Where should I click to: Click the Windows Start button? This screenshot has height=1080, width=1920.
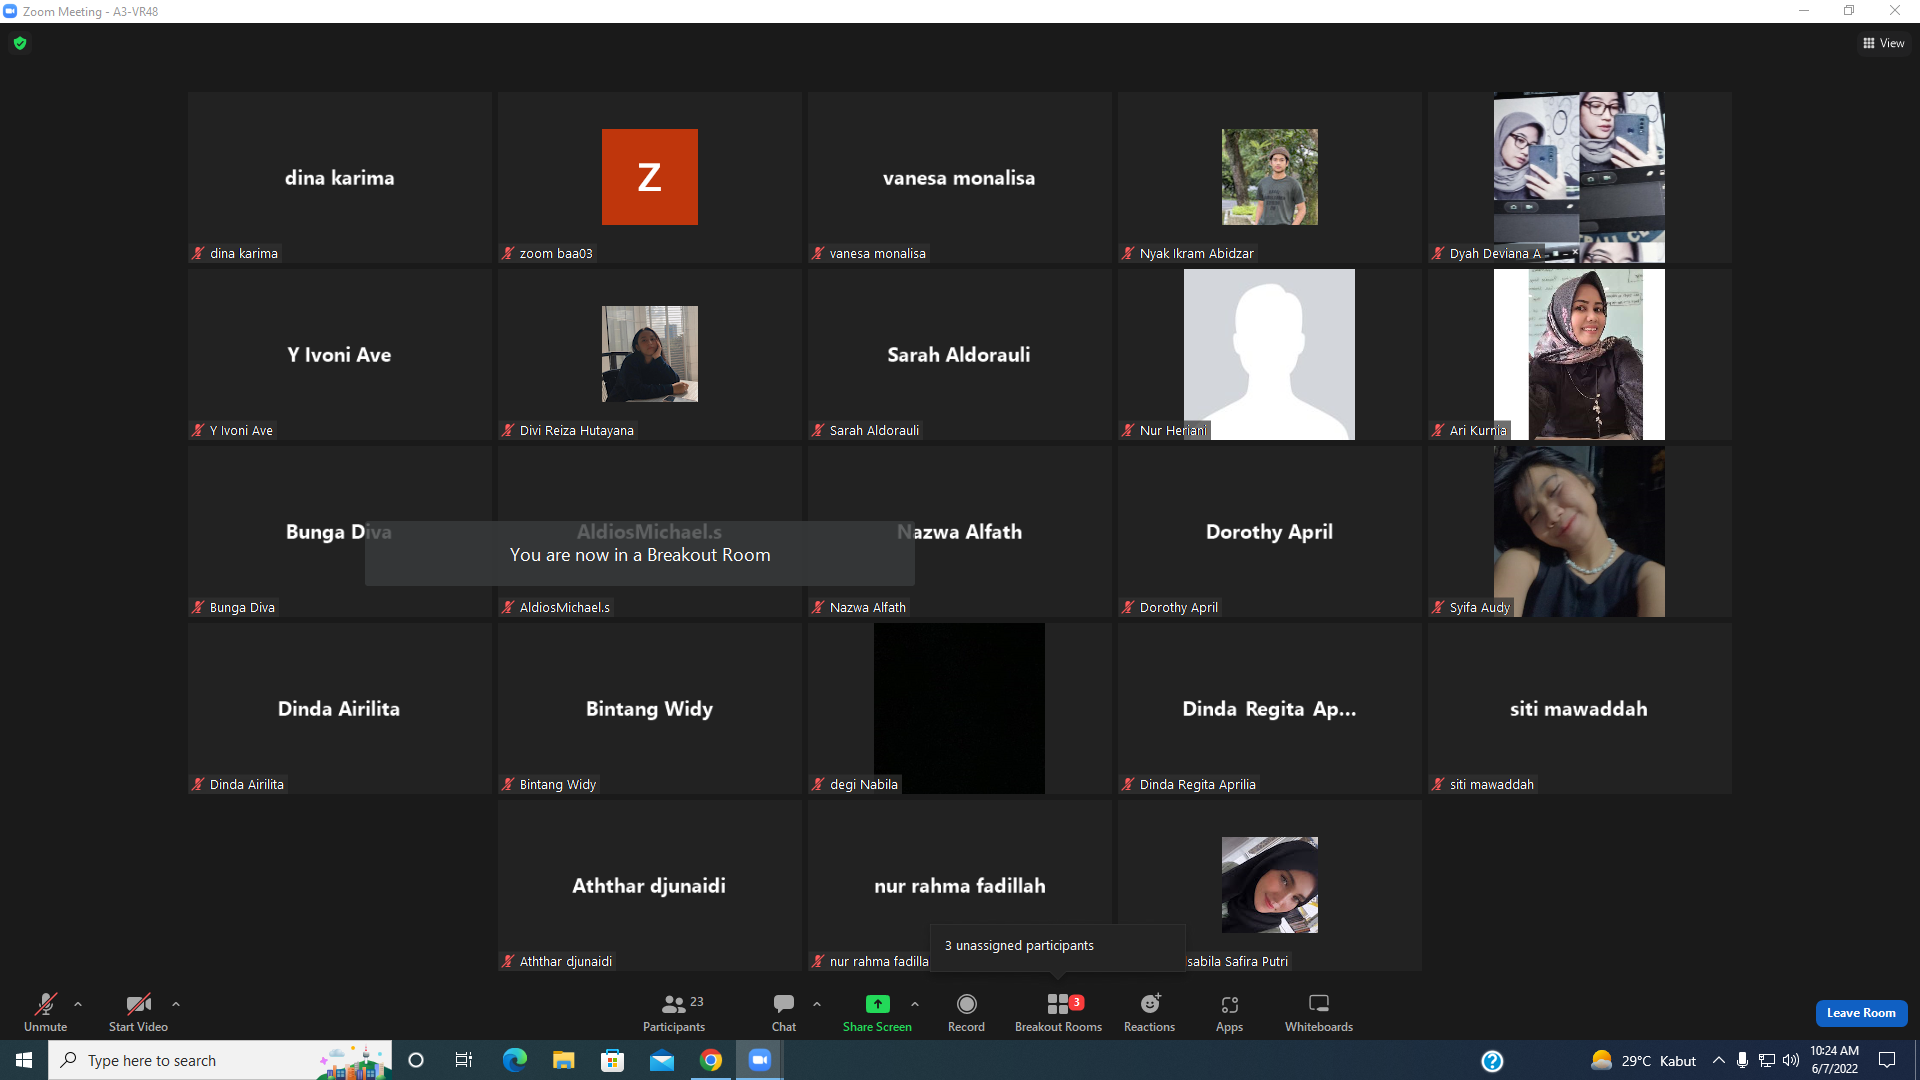coord(24,1060)
